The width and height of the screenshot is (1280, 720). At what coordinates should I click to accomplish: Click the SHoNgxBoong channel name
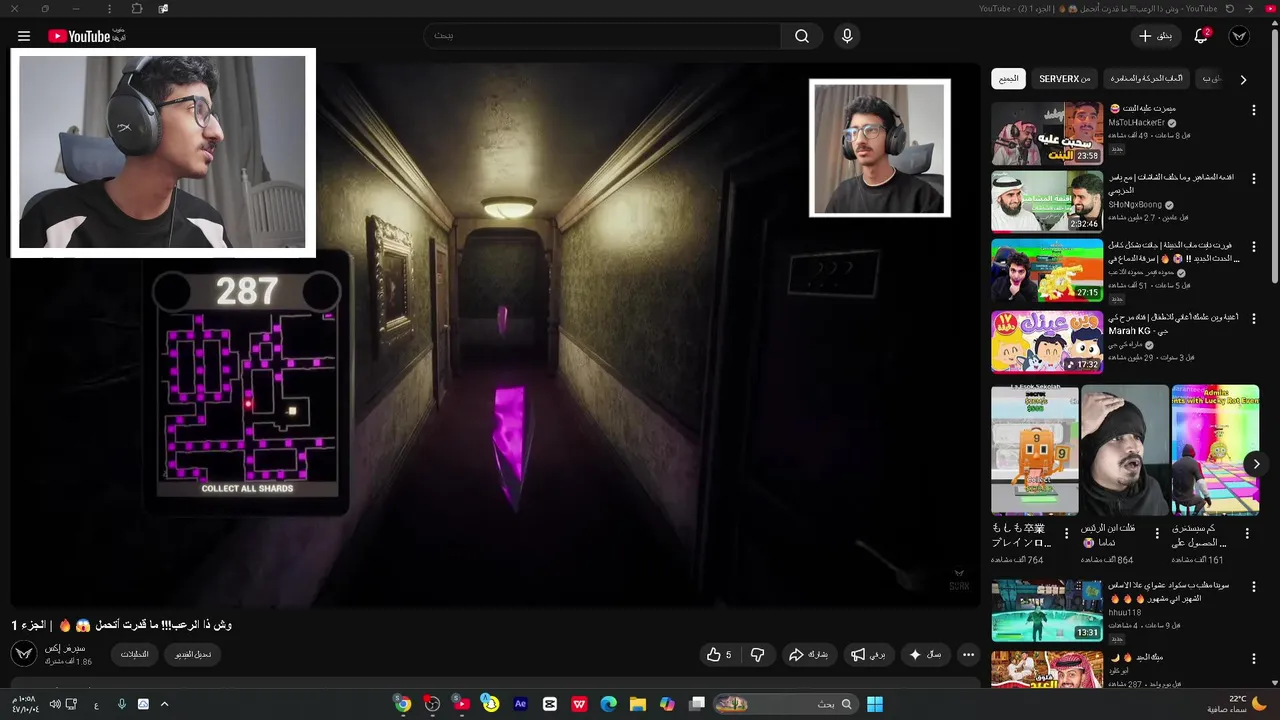point(1135,205)
